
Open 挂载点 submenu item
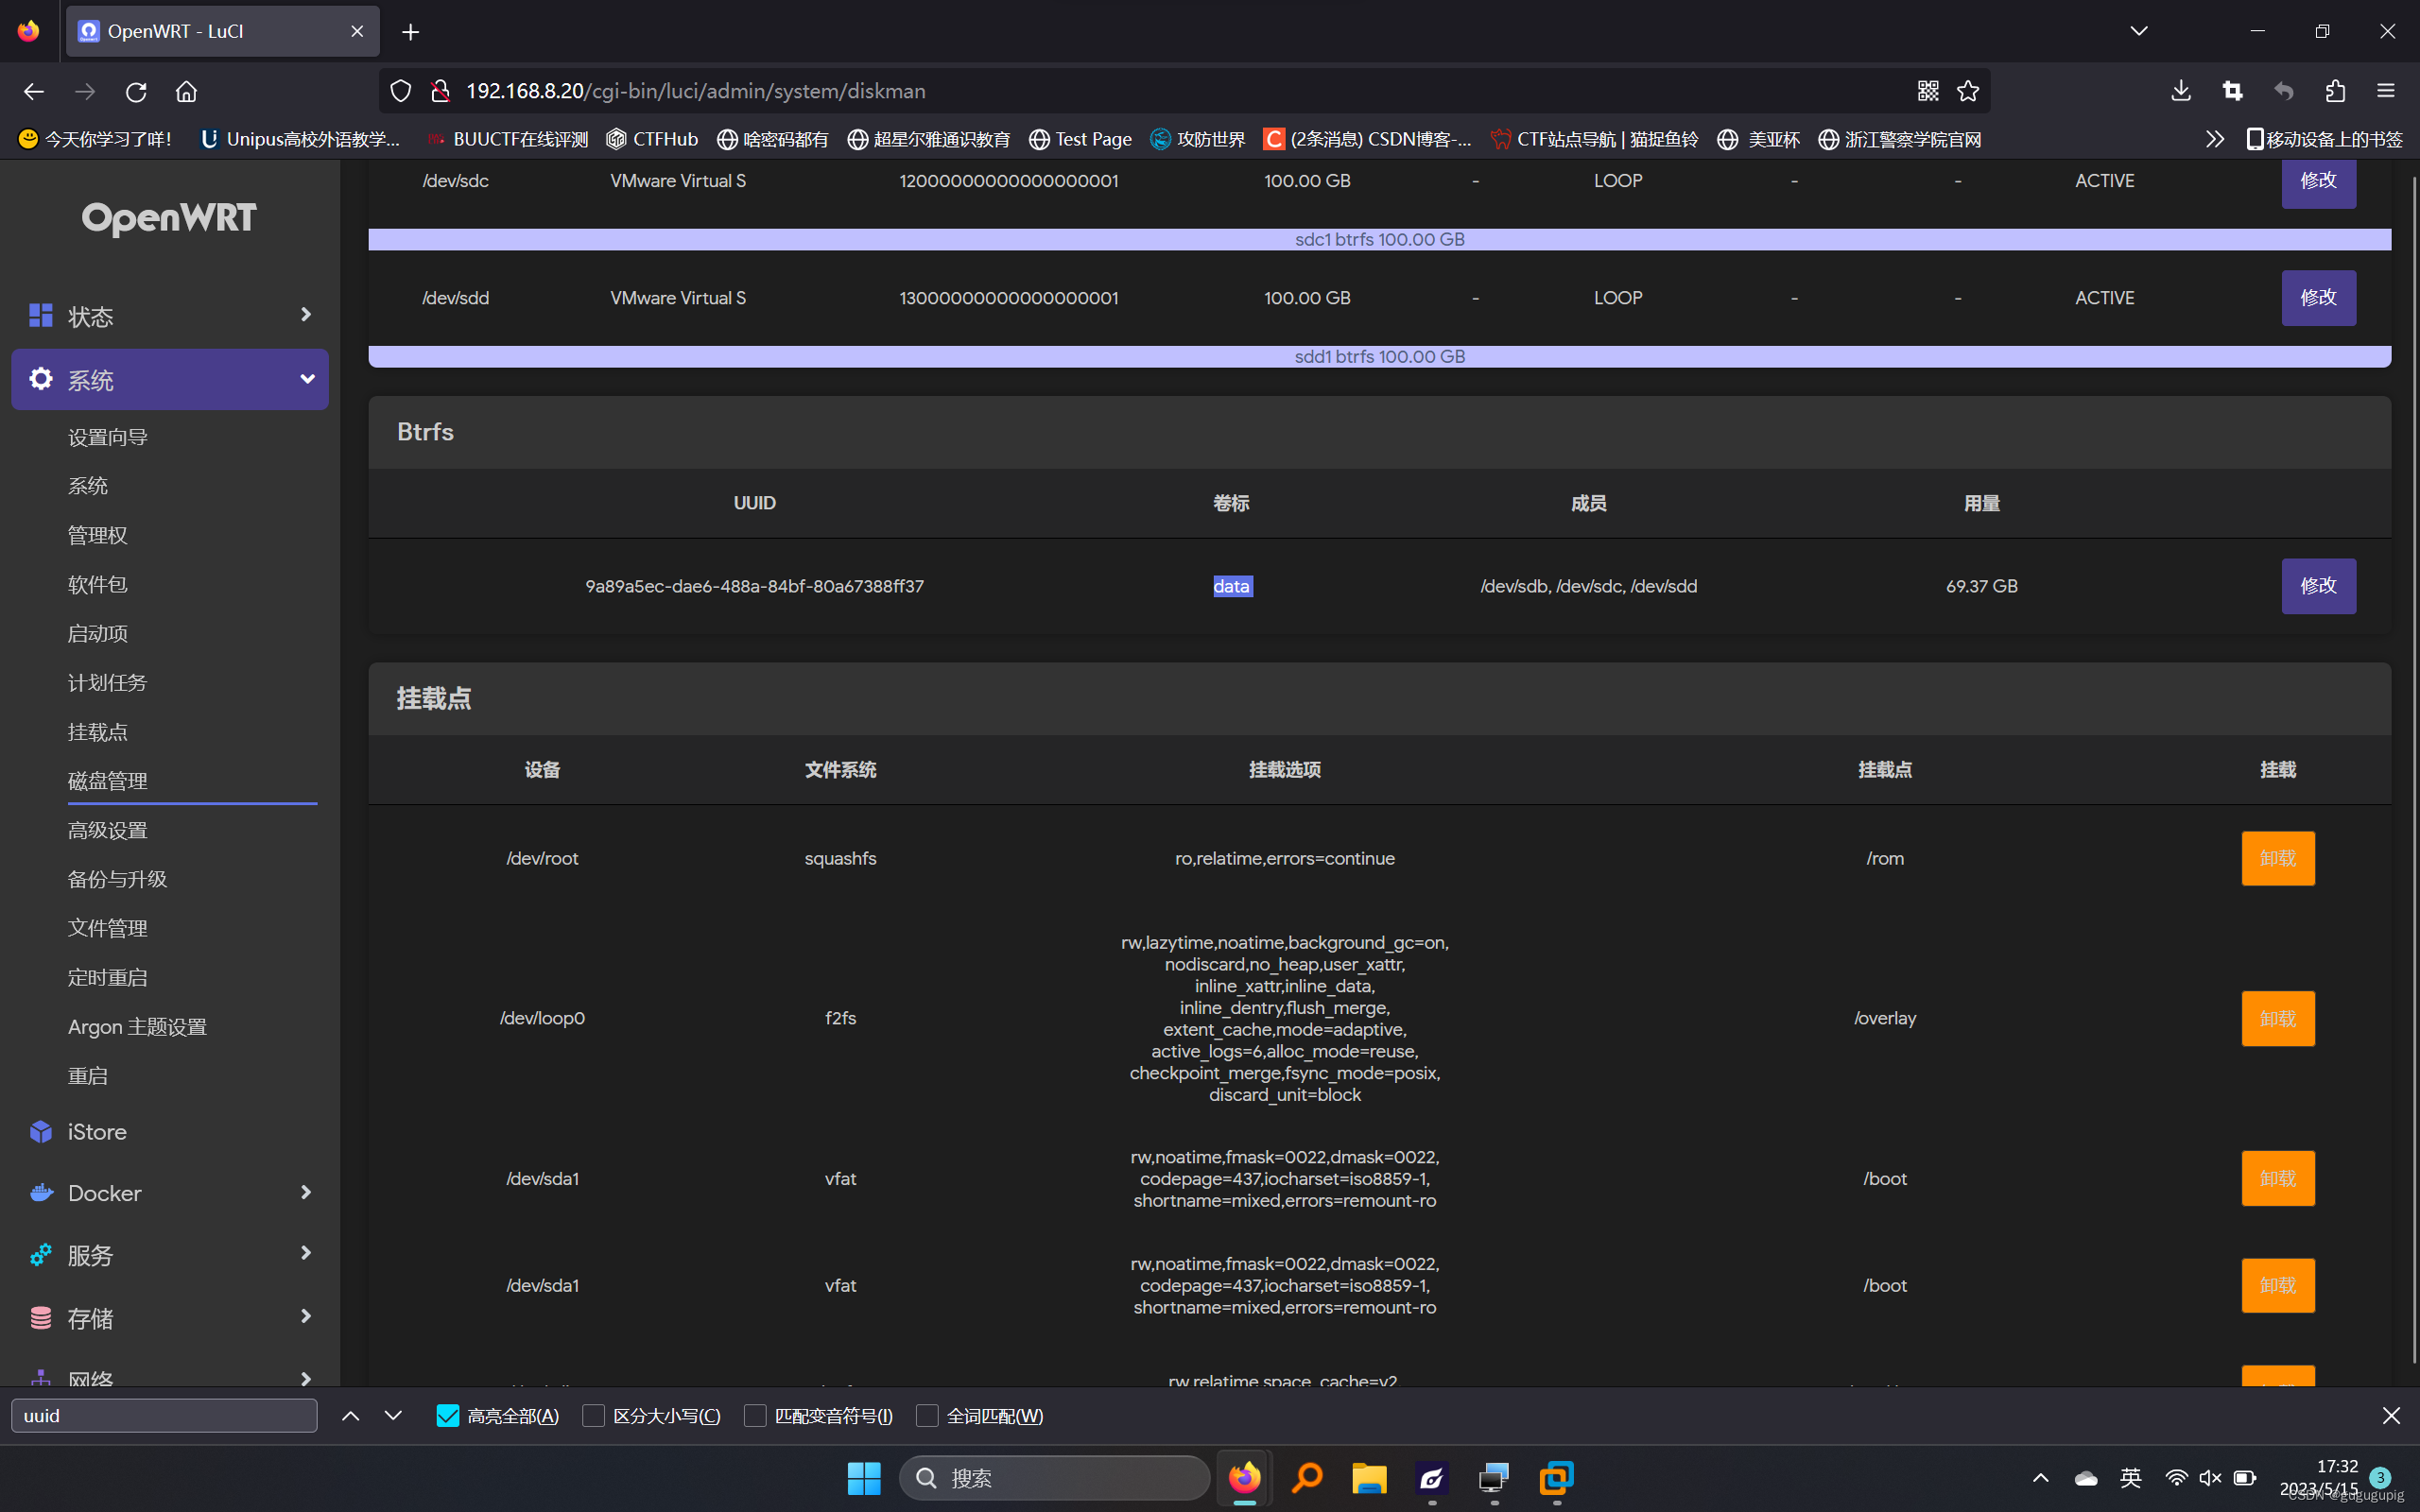pos(98,732)
